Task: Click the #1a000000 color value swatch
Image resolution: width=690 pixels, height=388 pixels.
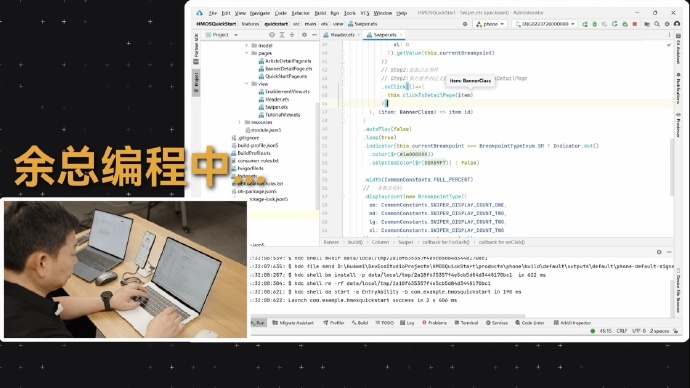Action: click(x=413, y=154)
